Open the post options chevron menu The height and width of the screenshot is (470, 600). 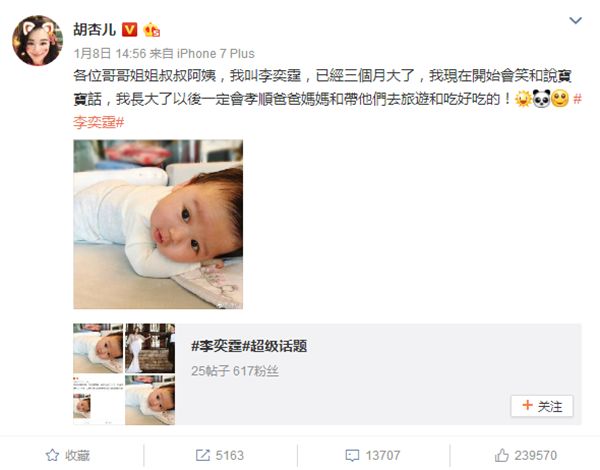(576, 20)
